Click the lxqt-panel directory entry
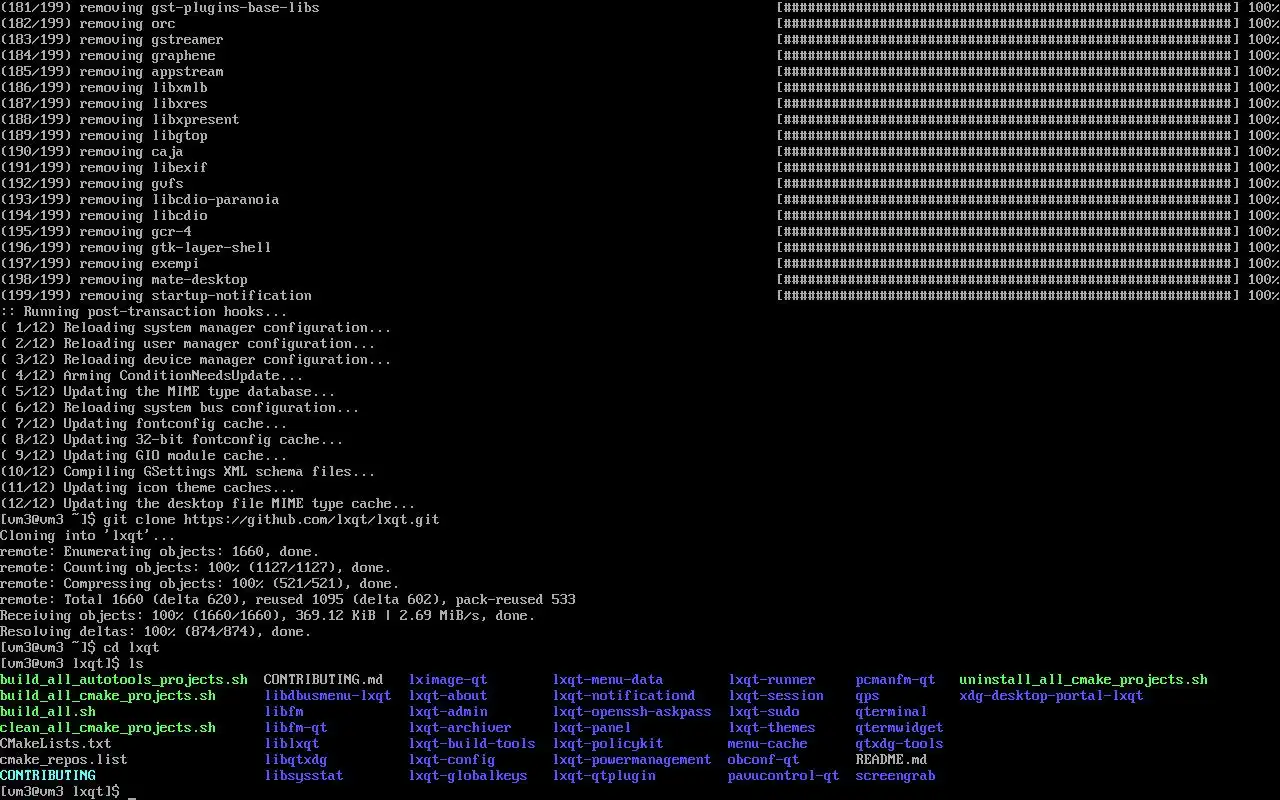This screenshot has height=800, width=1280. click(592, 728)
